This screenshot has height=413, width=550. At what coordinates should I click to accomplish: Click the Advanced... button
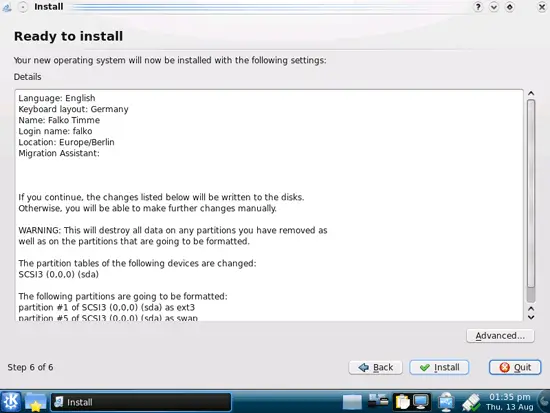tap(500, 336)
